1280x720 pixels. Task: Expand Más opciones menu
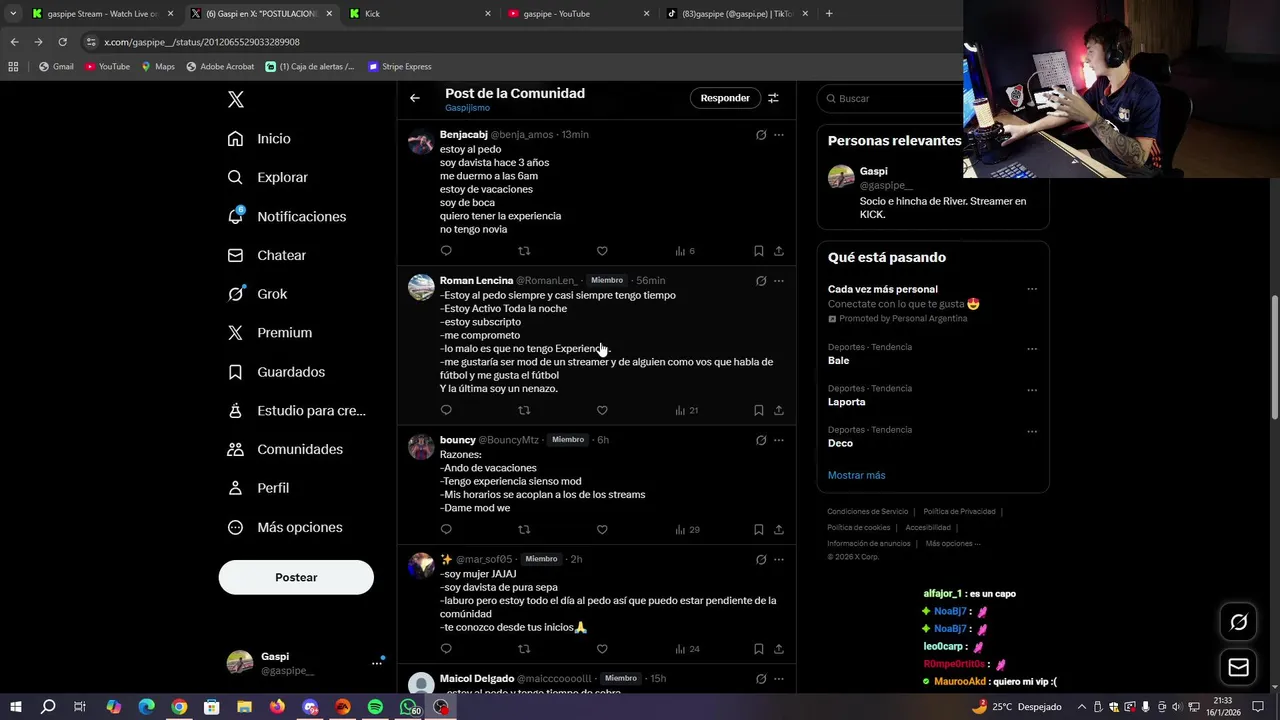pyautogui.click(x=285, y=527)
